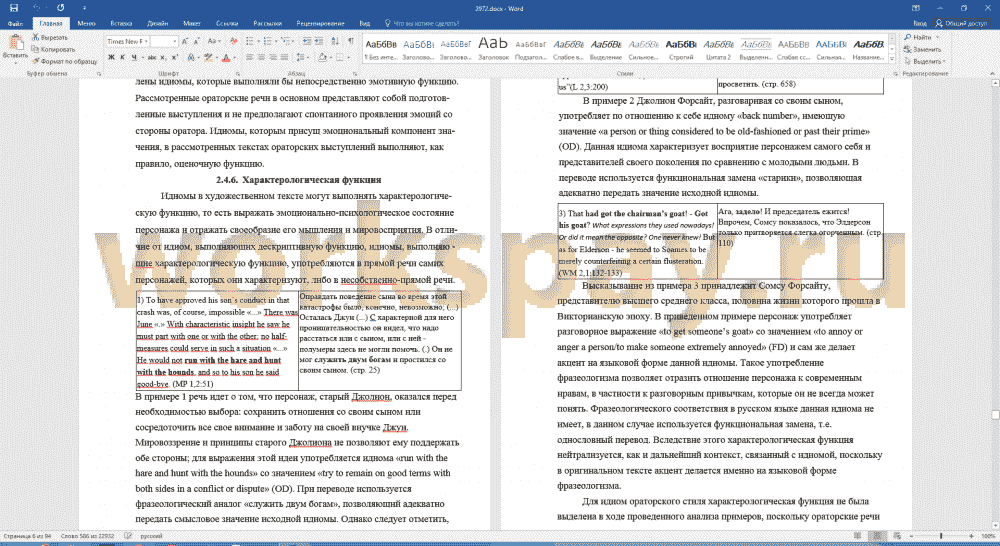Create numbered list icon

pos(268,41)
